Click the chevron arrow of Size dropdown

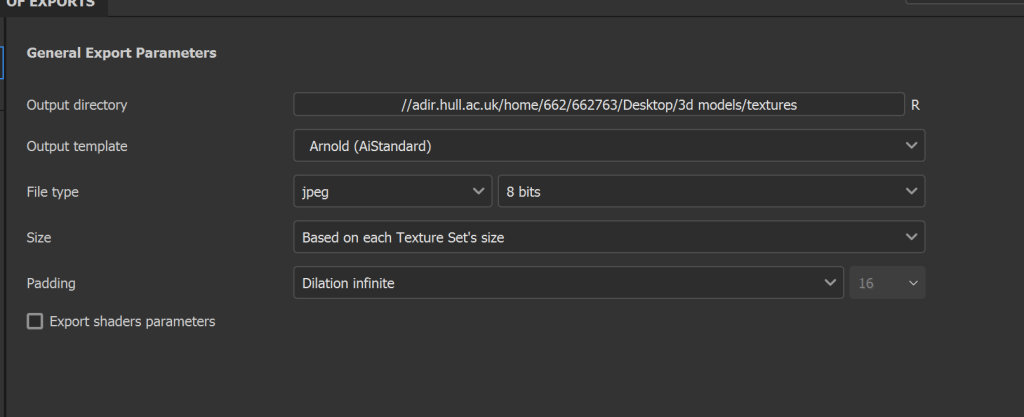click(912, 237)
